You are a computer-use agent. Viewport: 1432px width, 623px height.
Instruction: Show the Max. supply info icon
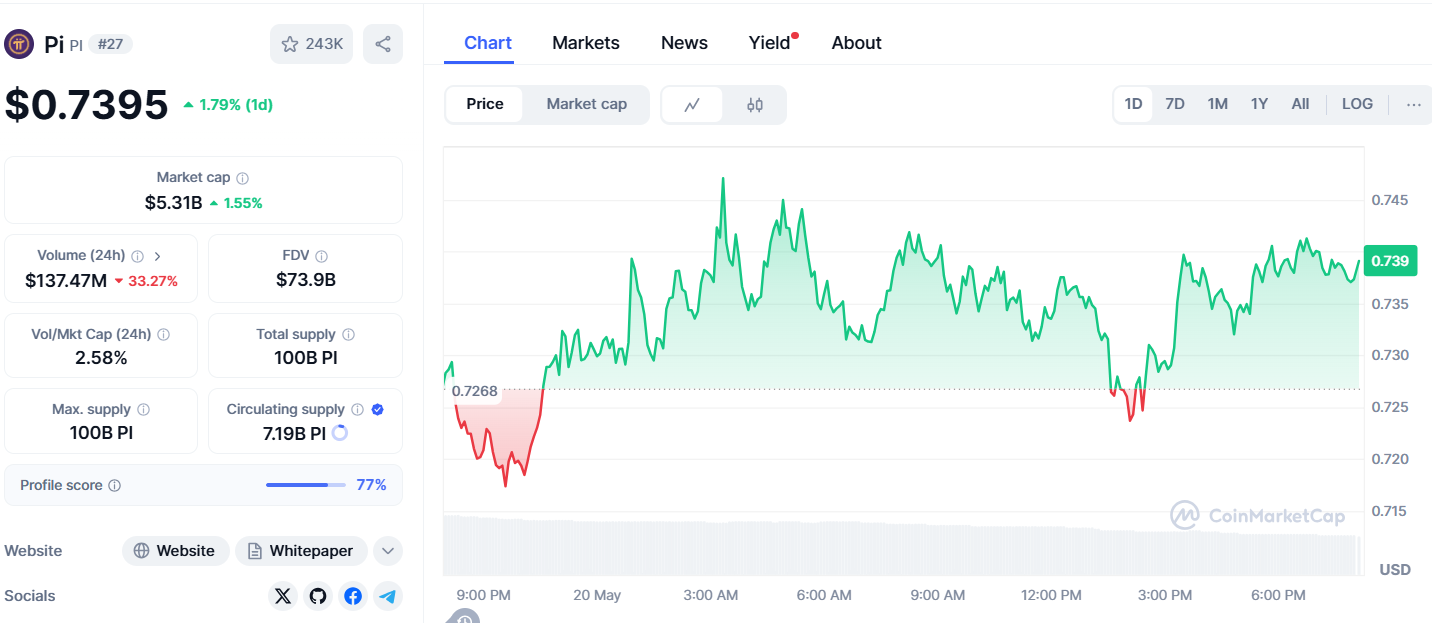(x=143, y=410)
